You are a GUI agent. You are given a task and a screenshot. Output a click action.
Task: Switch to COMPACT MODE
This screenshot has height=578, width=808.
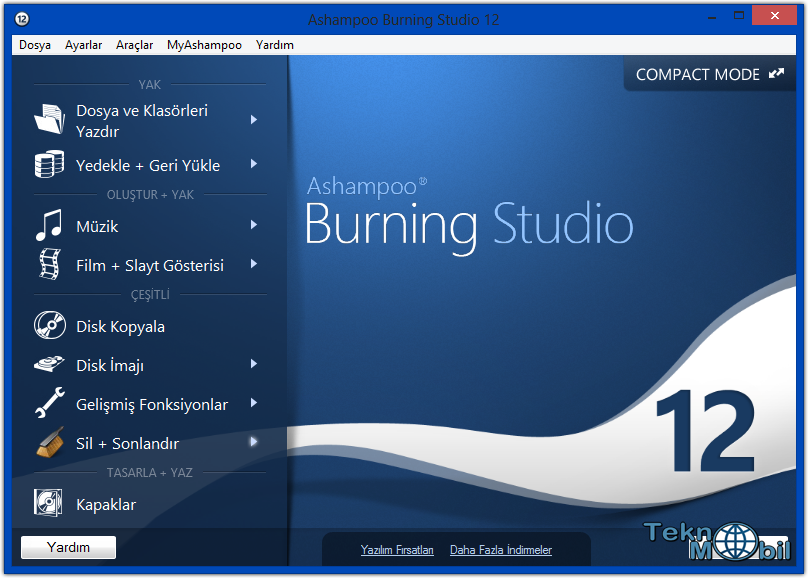coord(710,74)
